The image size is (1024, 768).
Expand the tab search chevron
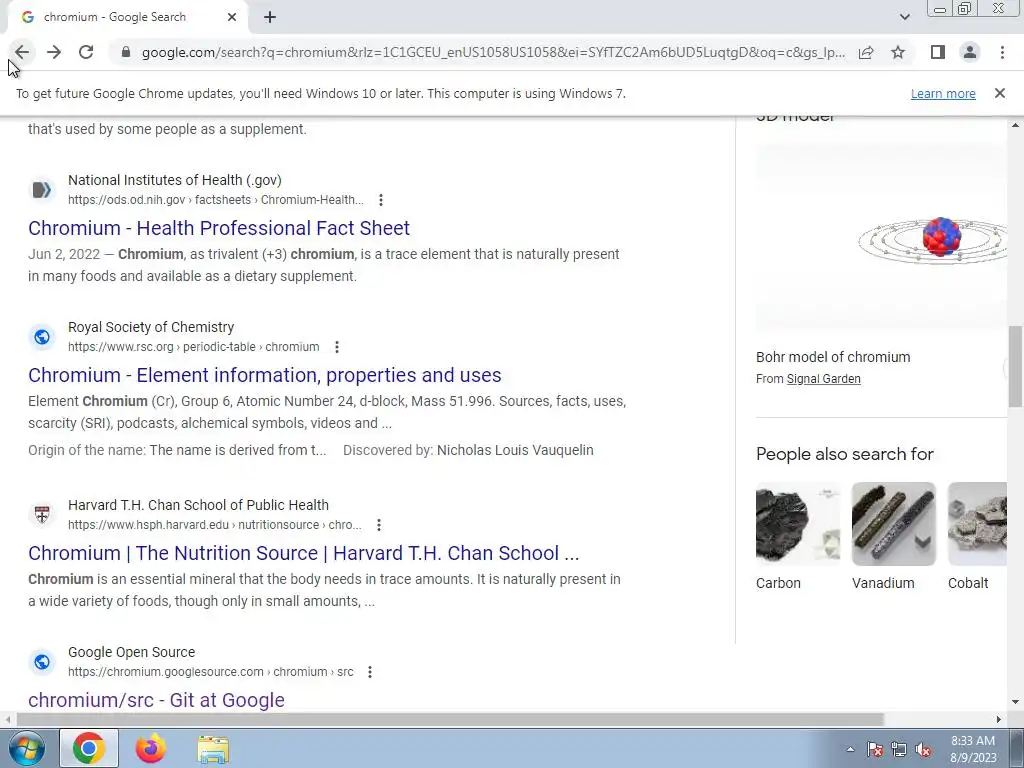[904, 17]
